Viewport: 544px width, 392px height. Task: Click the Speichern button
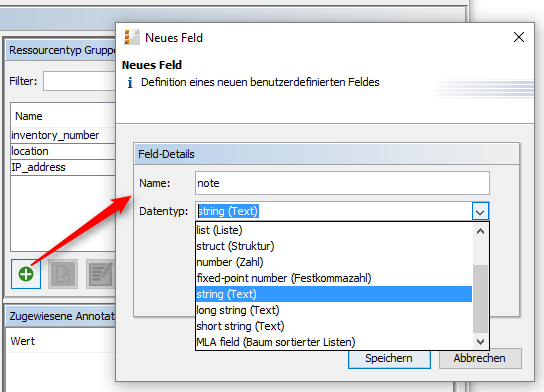pyautogui.click(x=389, y=358)
